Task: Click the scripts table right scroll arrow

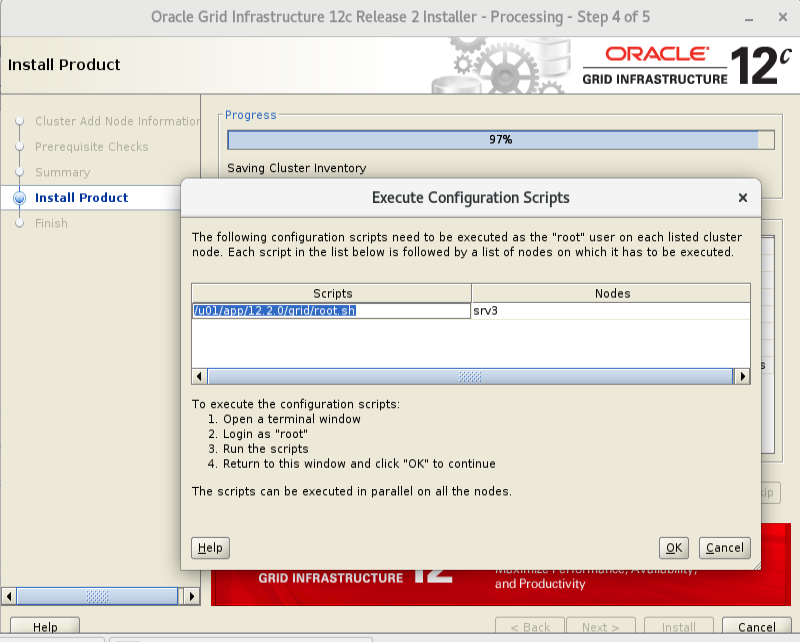Action: tap(742, 377)
